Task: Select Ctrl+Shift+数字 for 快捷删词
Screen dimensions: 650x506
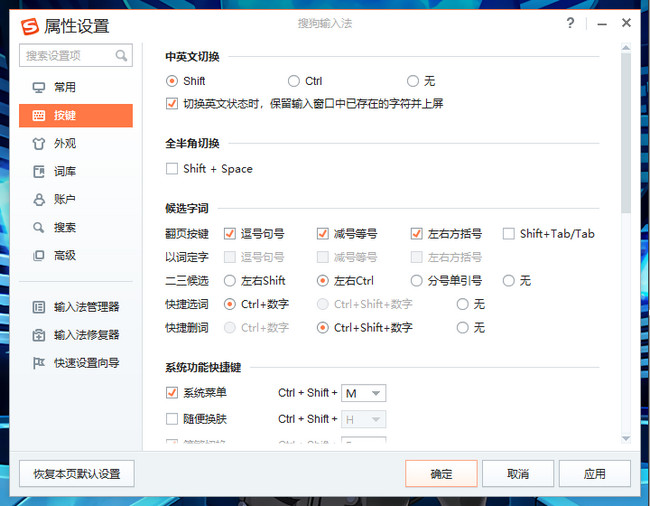Action: tap(323, 328)
